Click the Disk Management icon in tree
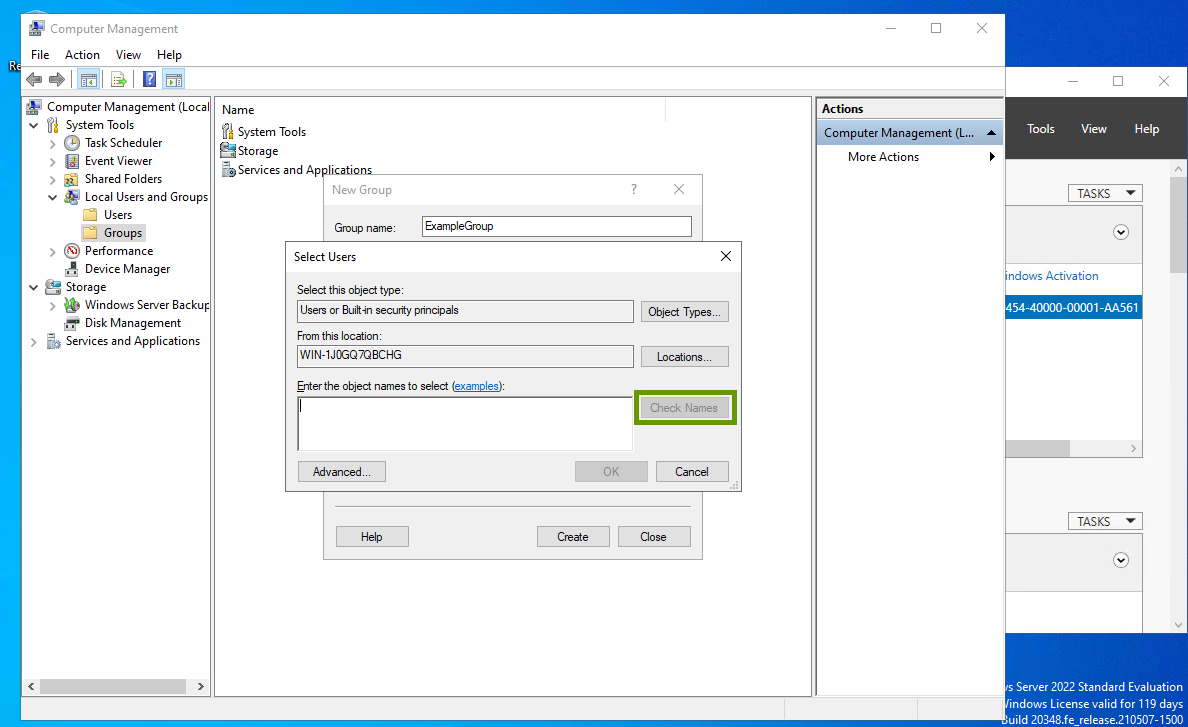 pos(72,323)
